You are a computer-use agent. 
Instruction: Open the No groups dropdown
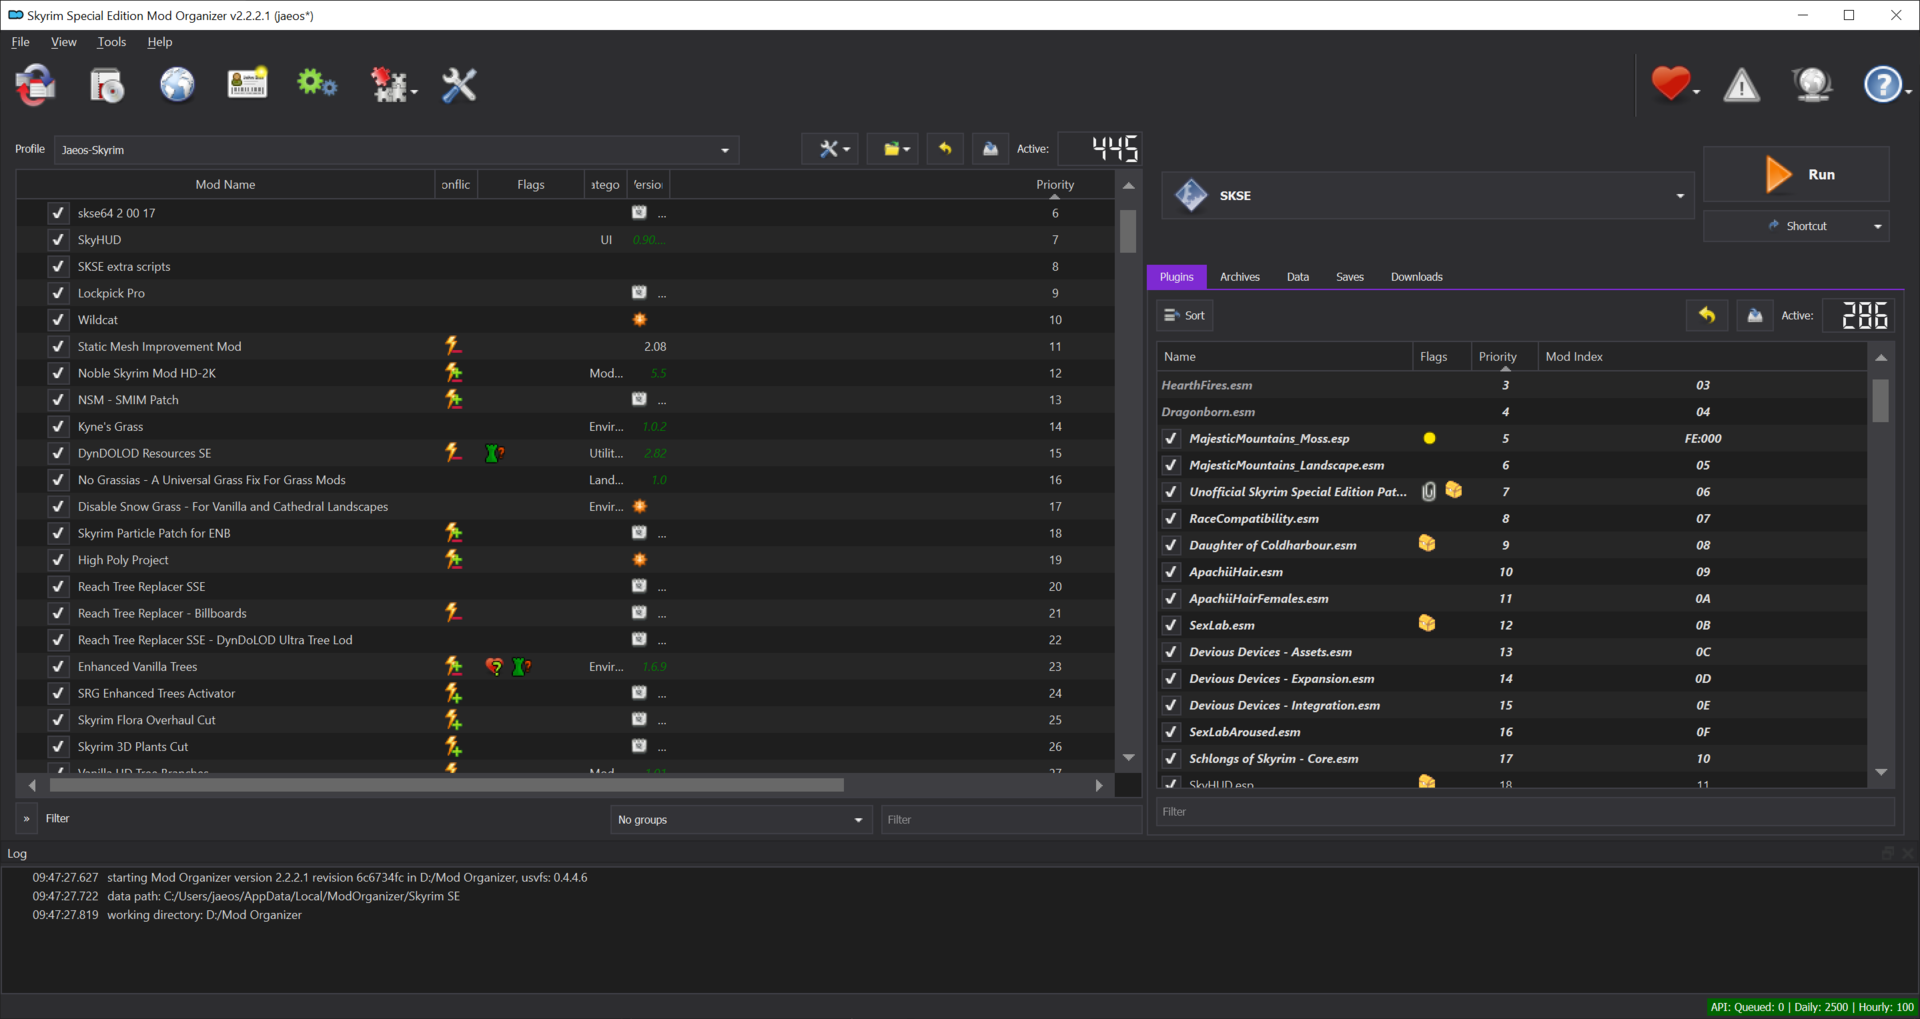click(741, 819)
